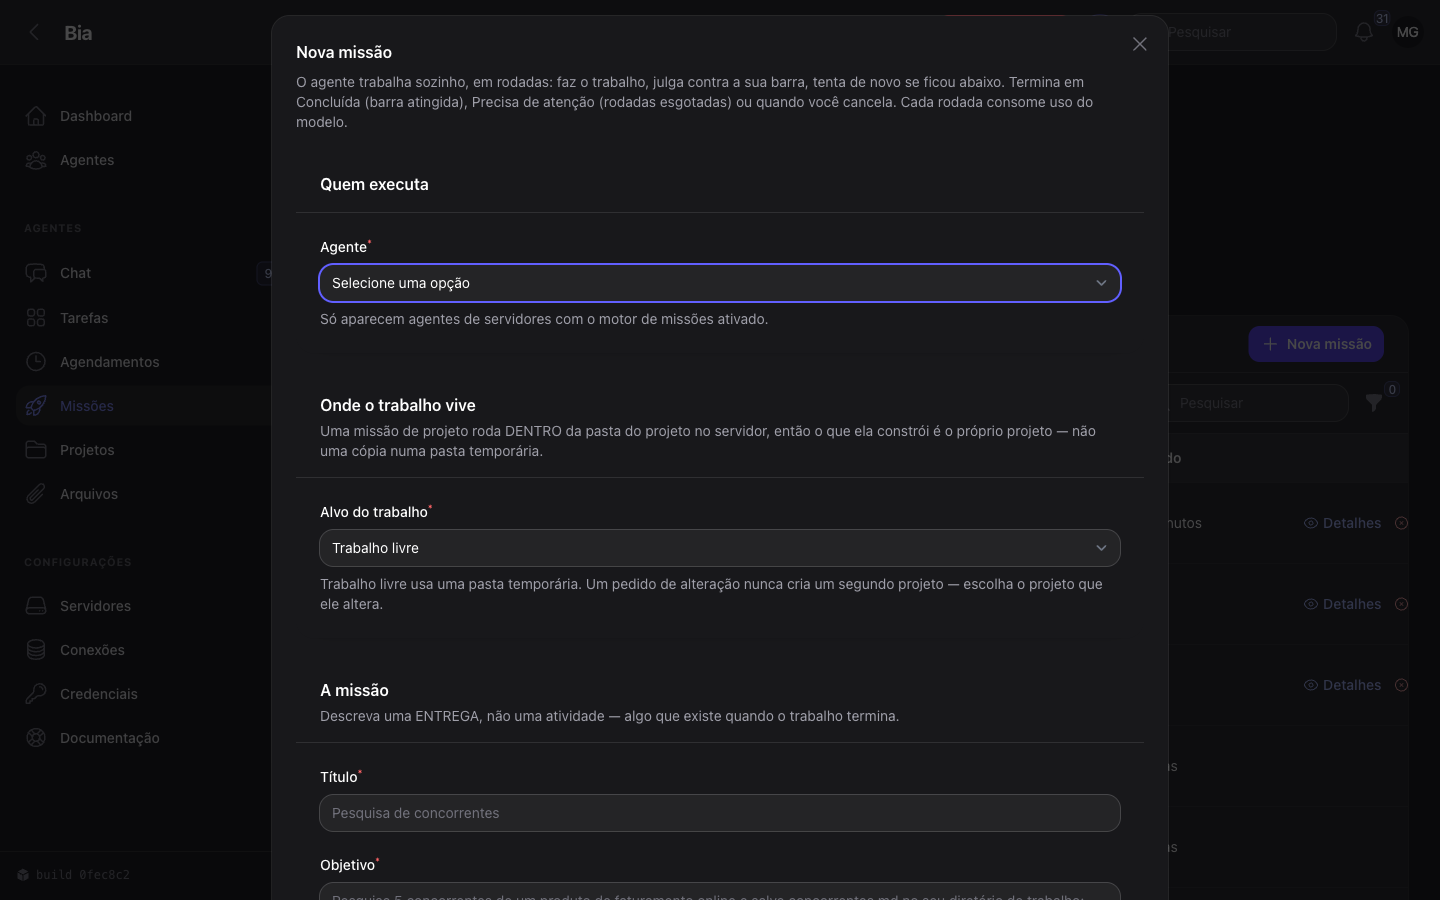
Task: Click the Missões rocket icon
Action: pyautogui.click(x=36, y=406)
